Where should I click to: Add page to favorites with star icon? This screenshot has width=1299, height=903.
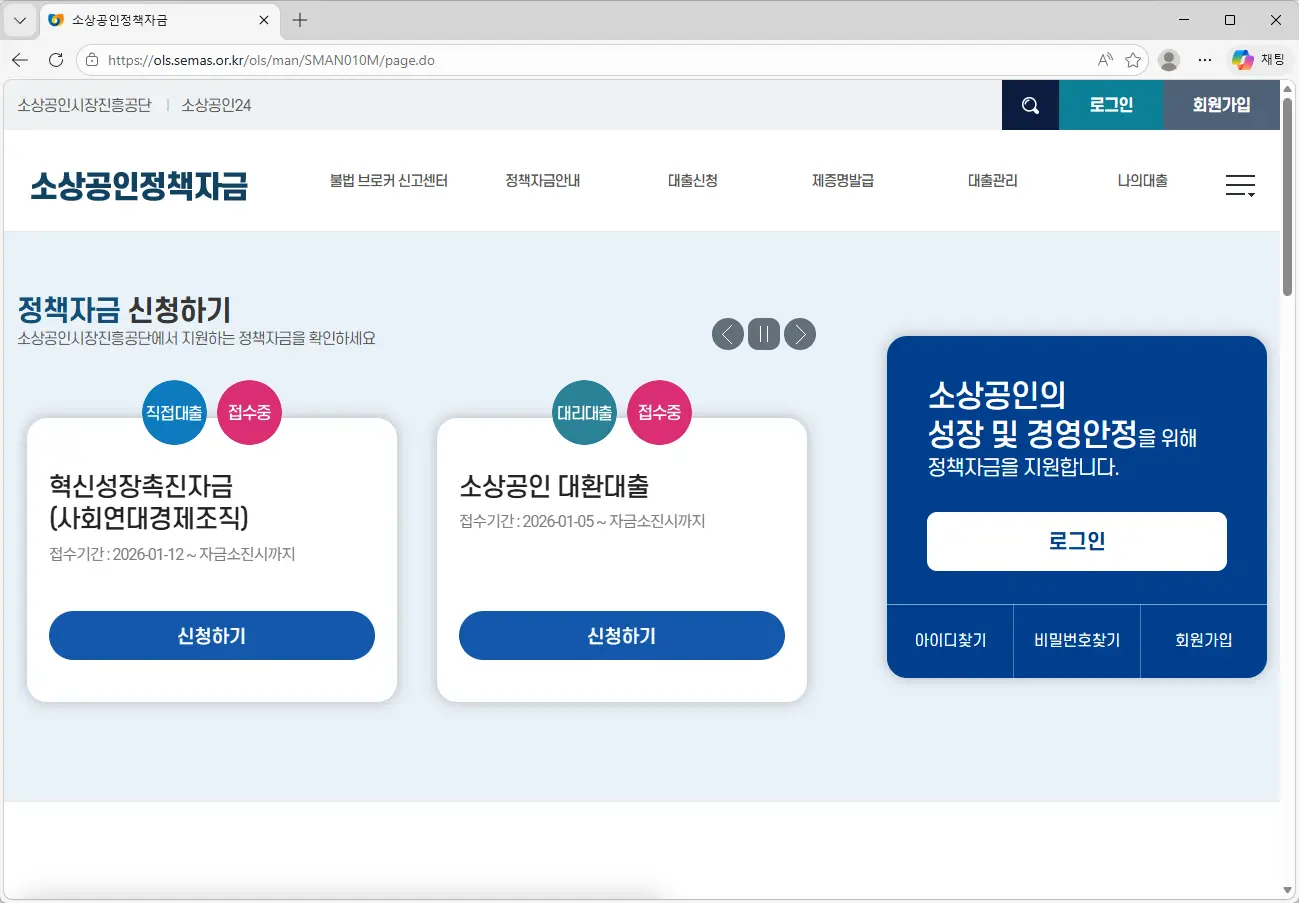1133,59
